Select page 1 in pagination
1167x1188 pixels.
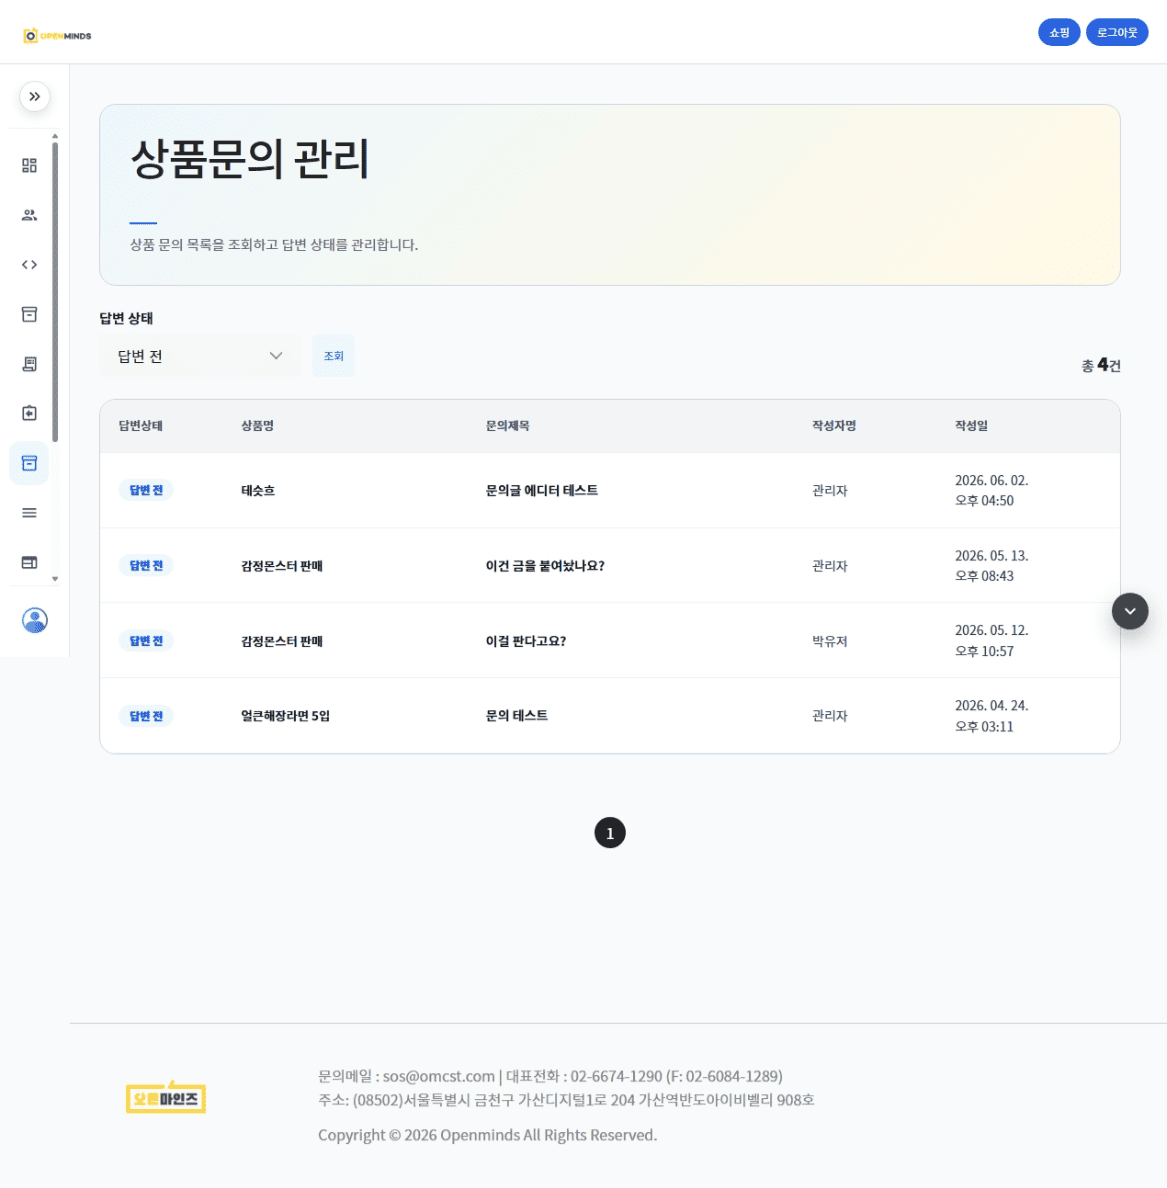(610, 833)
